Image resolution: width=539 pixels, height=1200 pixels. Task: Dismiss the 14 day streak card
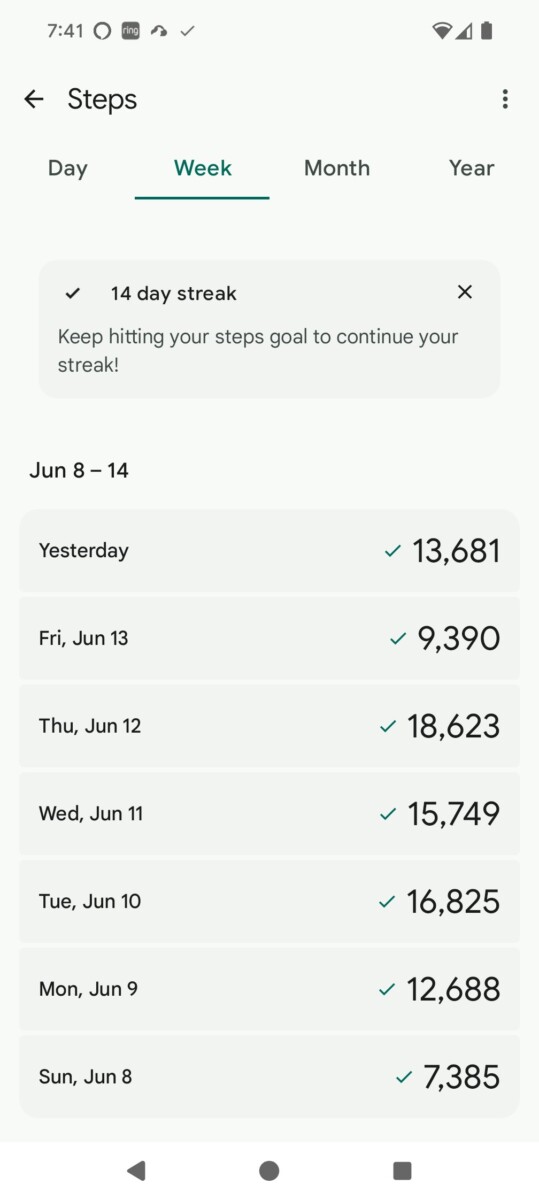(x=464, y=292)
